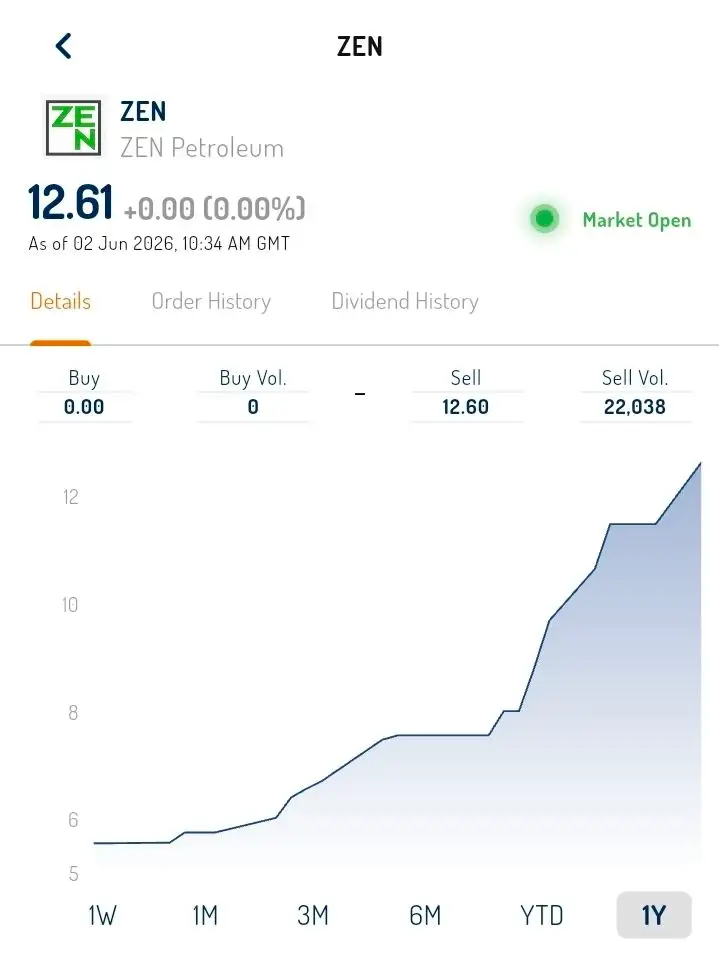The width and height of the screenshot is (719, 980).
Task: Tap the Market Open status text
Action: click(637, 220)
